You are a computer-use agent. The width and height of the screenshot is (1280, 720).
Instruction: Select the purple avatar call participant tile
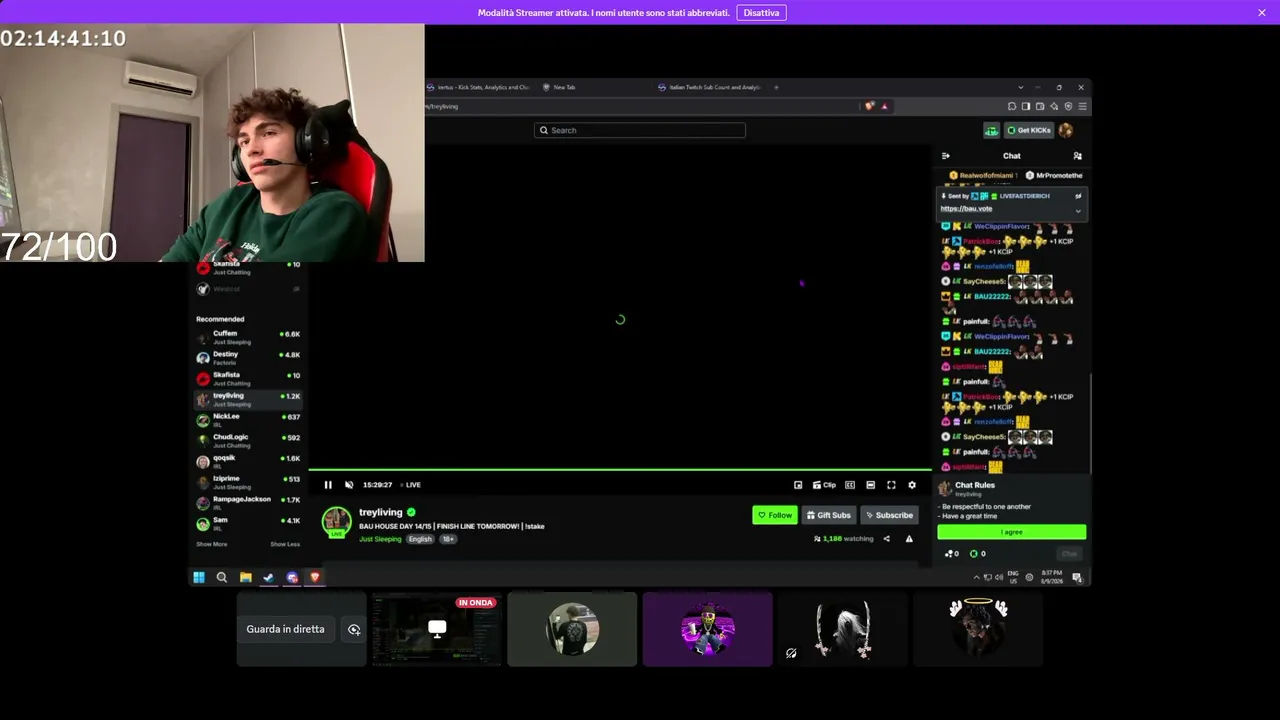point(707,629)
